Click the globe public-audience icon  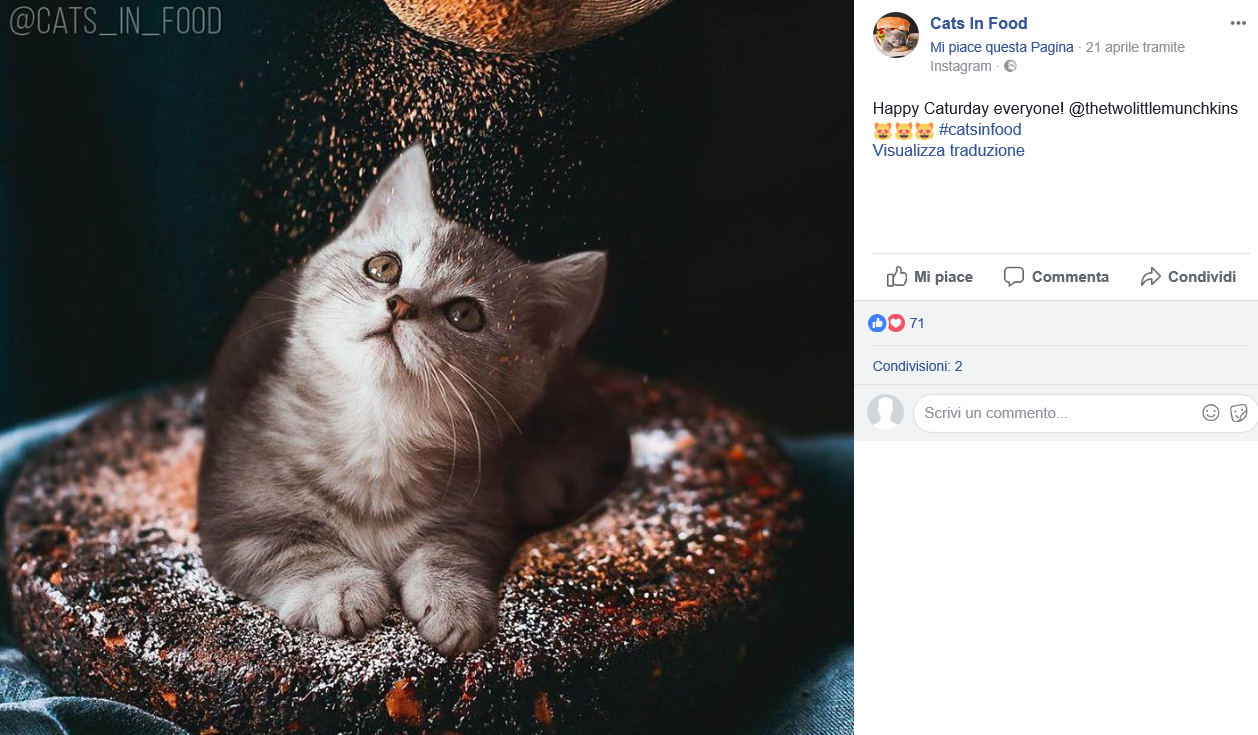pos(1010,66)
